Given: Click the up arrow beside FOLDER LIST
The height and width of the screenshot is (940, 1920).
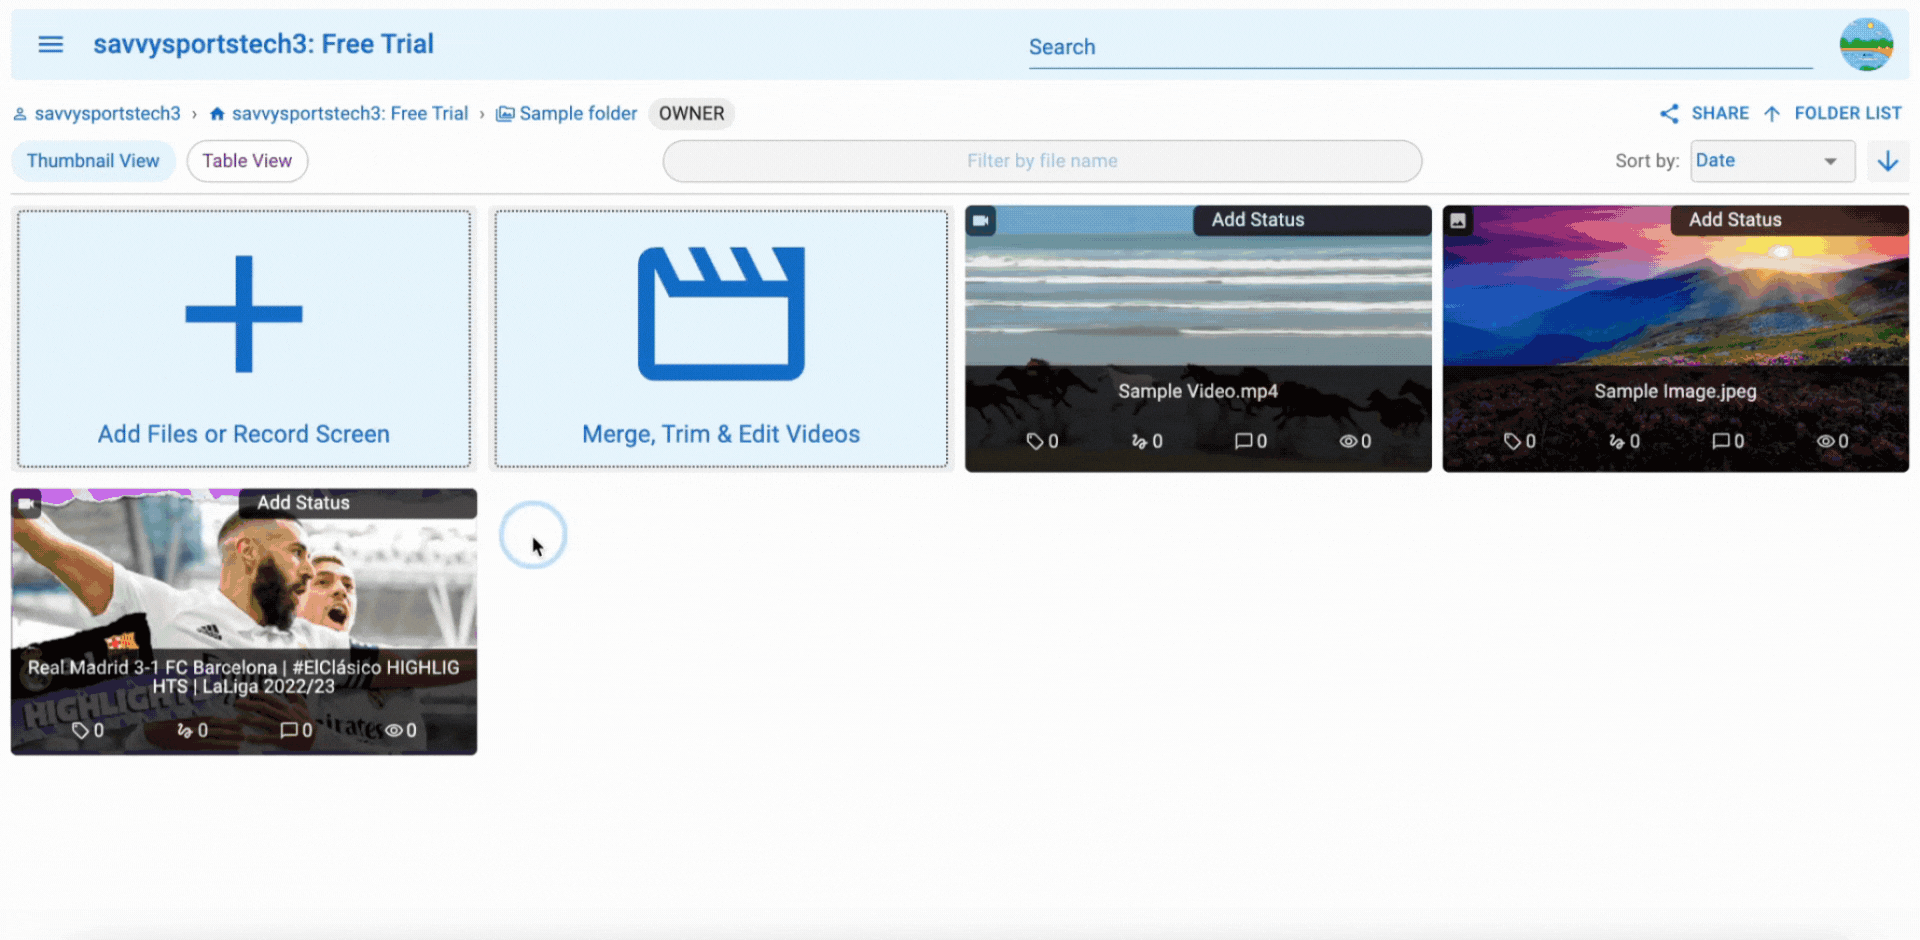Looking at the screenshot, I should (x=1772, y=114).
